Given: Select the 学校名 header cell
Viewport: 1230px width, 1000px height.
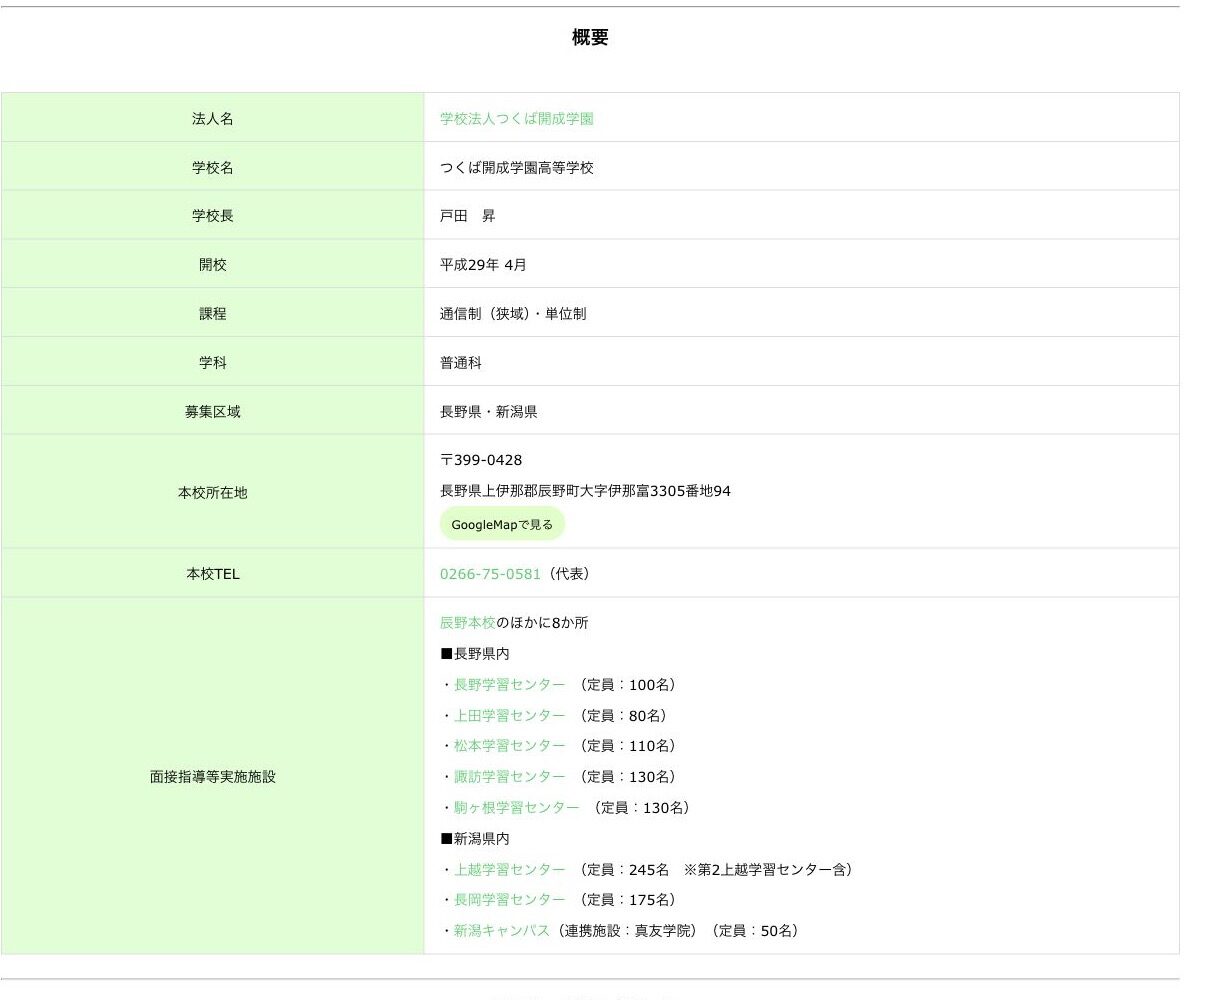Looking at the screenshot, I should [x=212, y=167].
